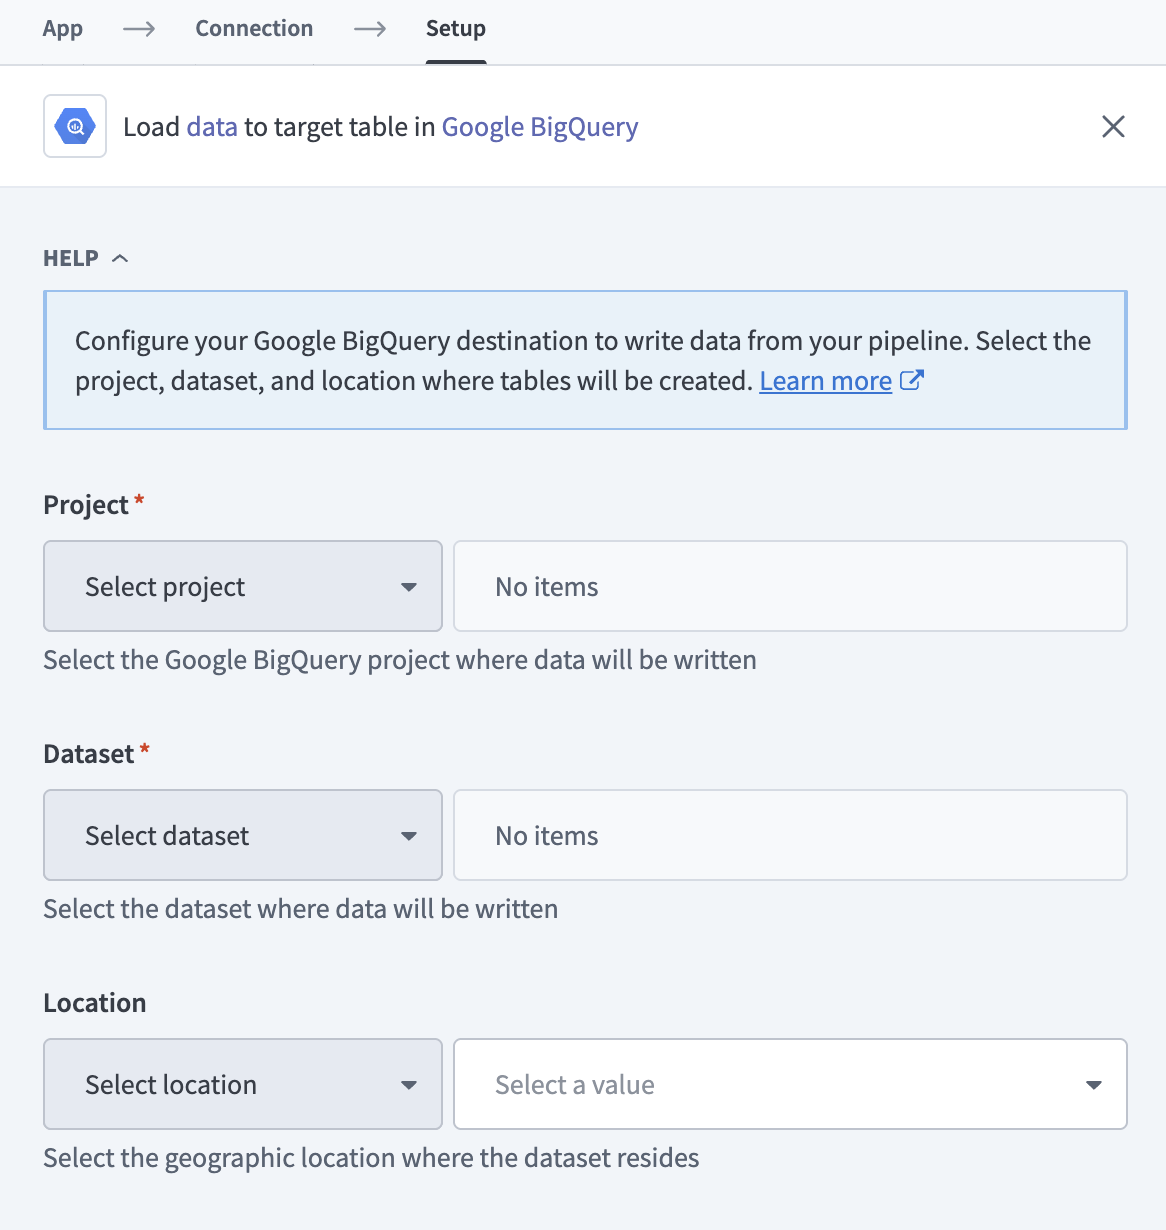
Task: Switch to the App step
Action: 62,29
